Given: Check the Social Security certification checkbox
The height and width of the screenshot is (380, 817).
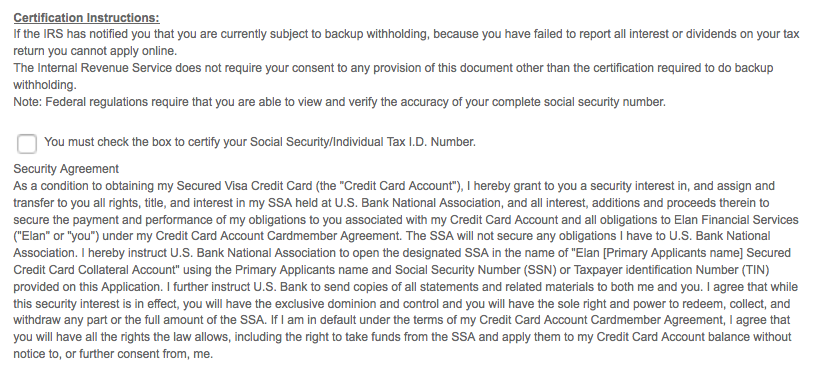Looking at the screenshot, I should [x=27, y=143].
